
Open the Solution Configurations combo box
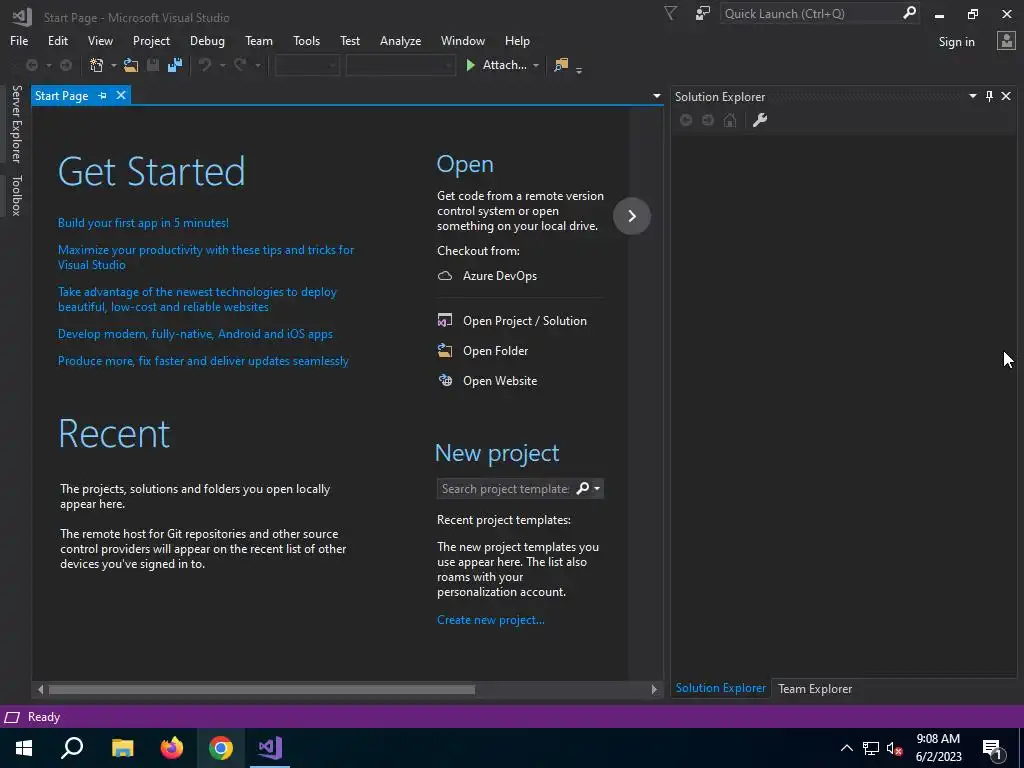[307, 65]
